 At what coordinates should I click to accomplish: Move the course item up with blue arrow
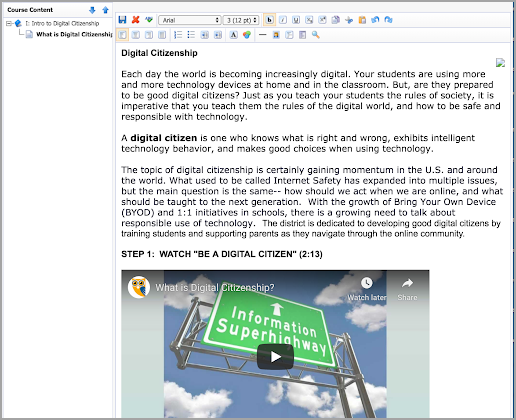tap(105, 10)
